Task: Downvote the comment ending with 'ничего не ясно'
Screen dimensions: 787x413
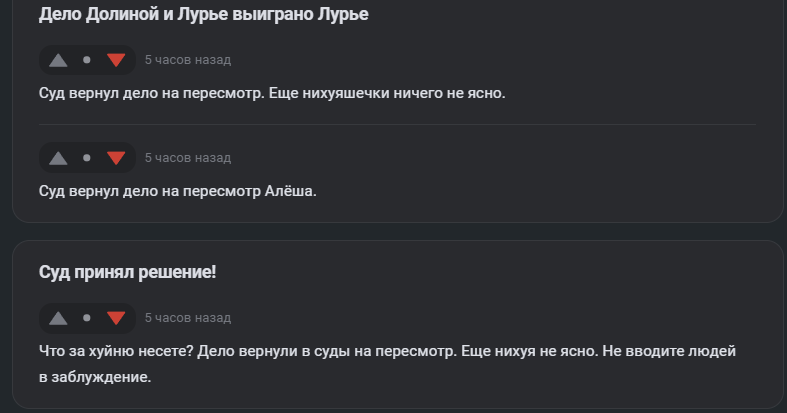Action: 115,60
